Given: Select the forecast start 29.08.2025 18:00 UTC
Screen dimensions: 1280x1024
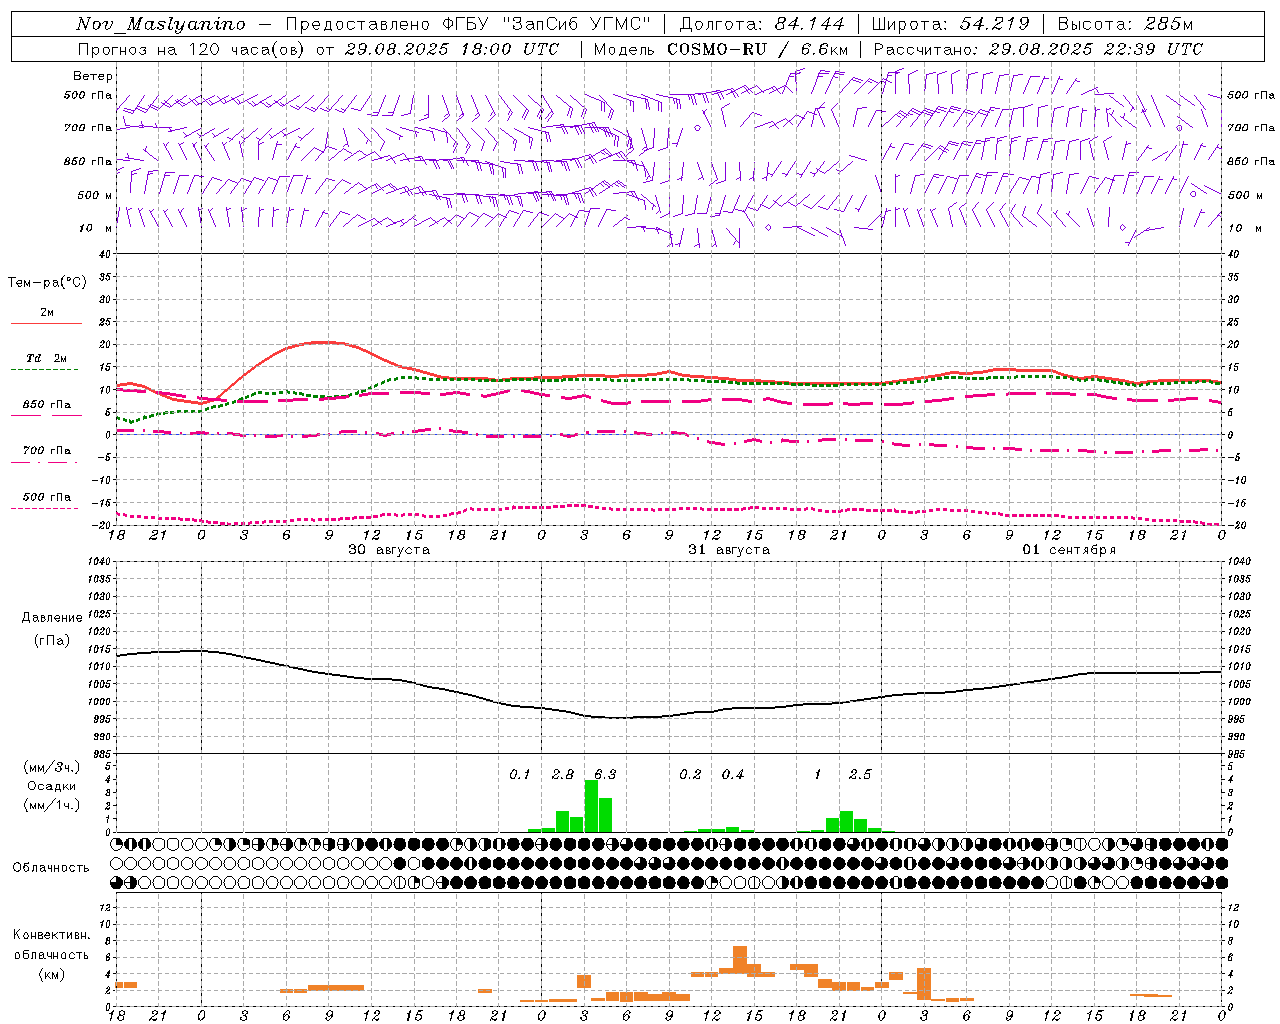Looking at the screenshot, I should tap(452, 49).
